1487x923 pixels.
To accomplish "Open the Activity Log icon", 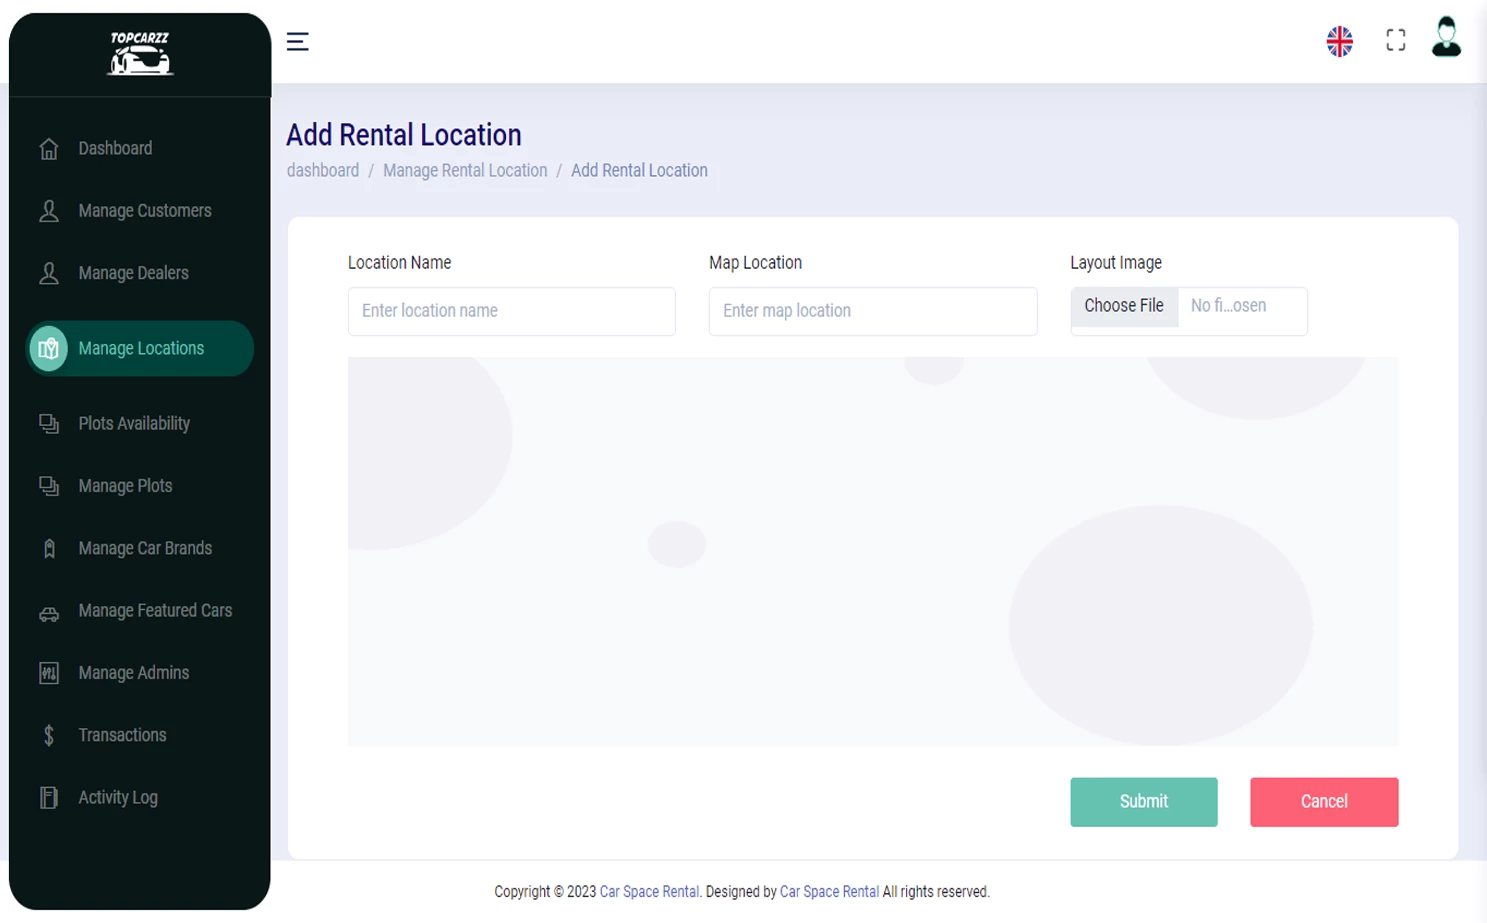I will (x=49, y=797).
